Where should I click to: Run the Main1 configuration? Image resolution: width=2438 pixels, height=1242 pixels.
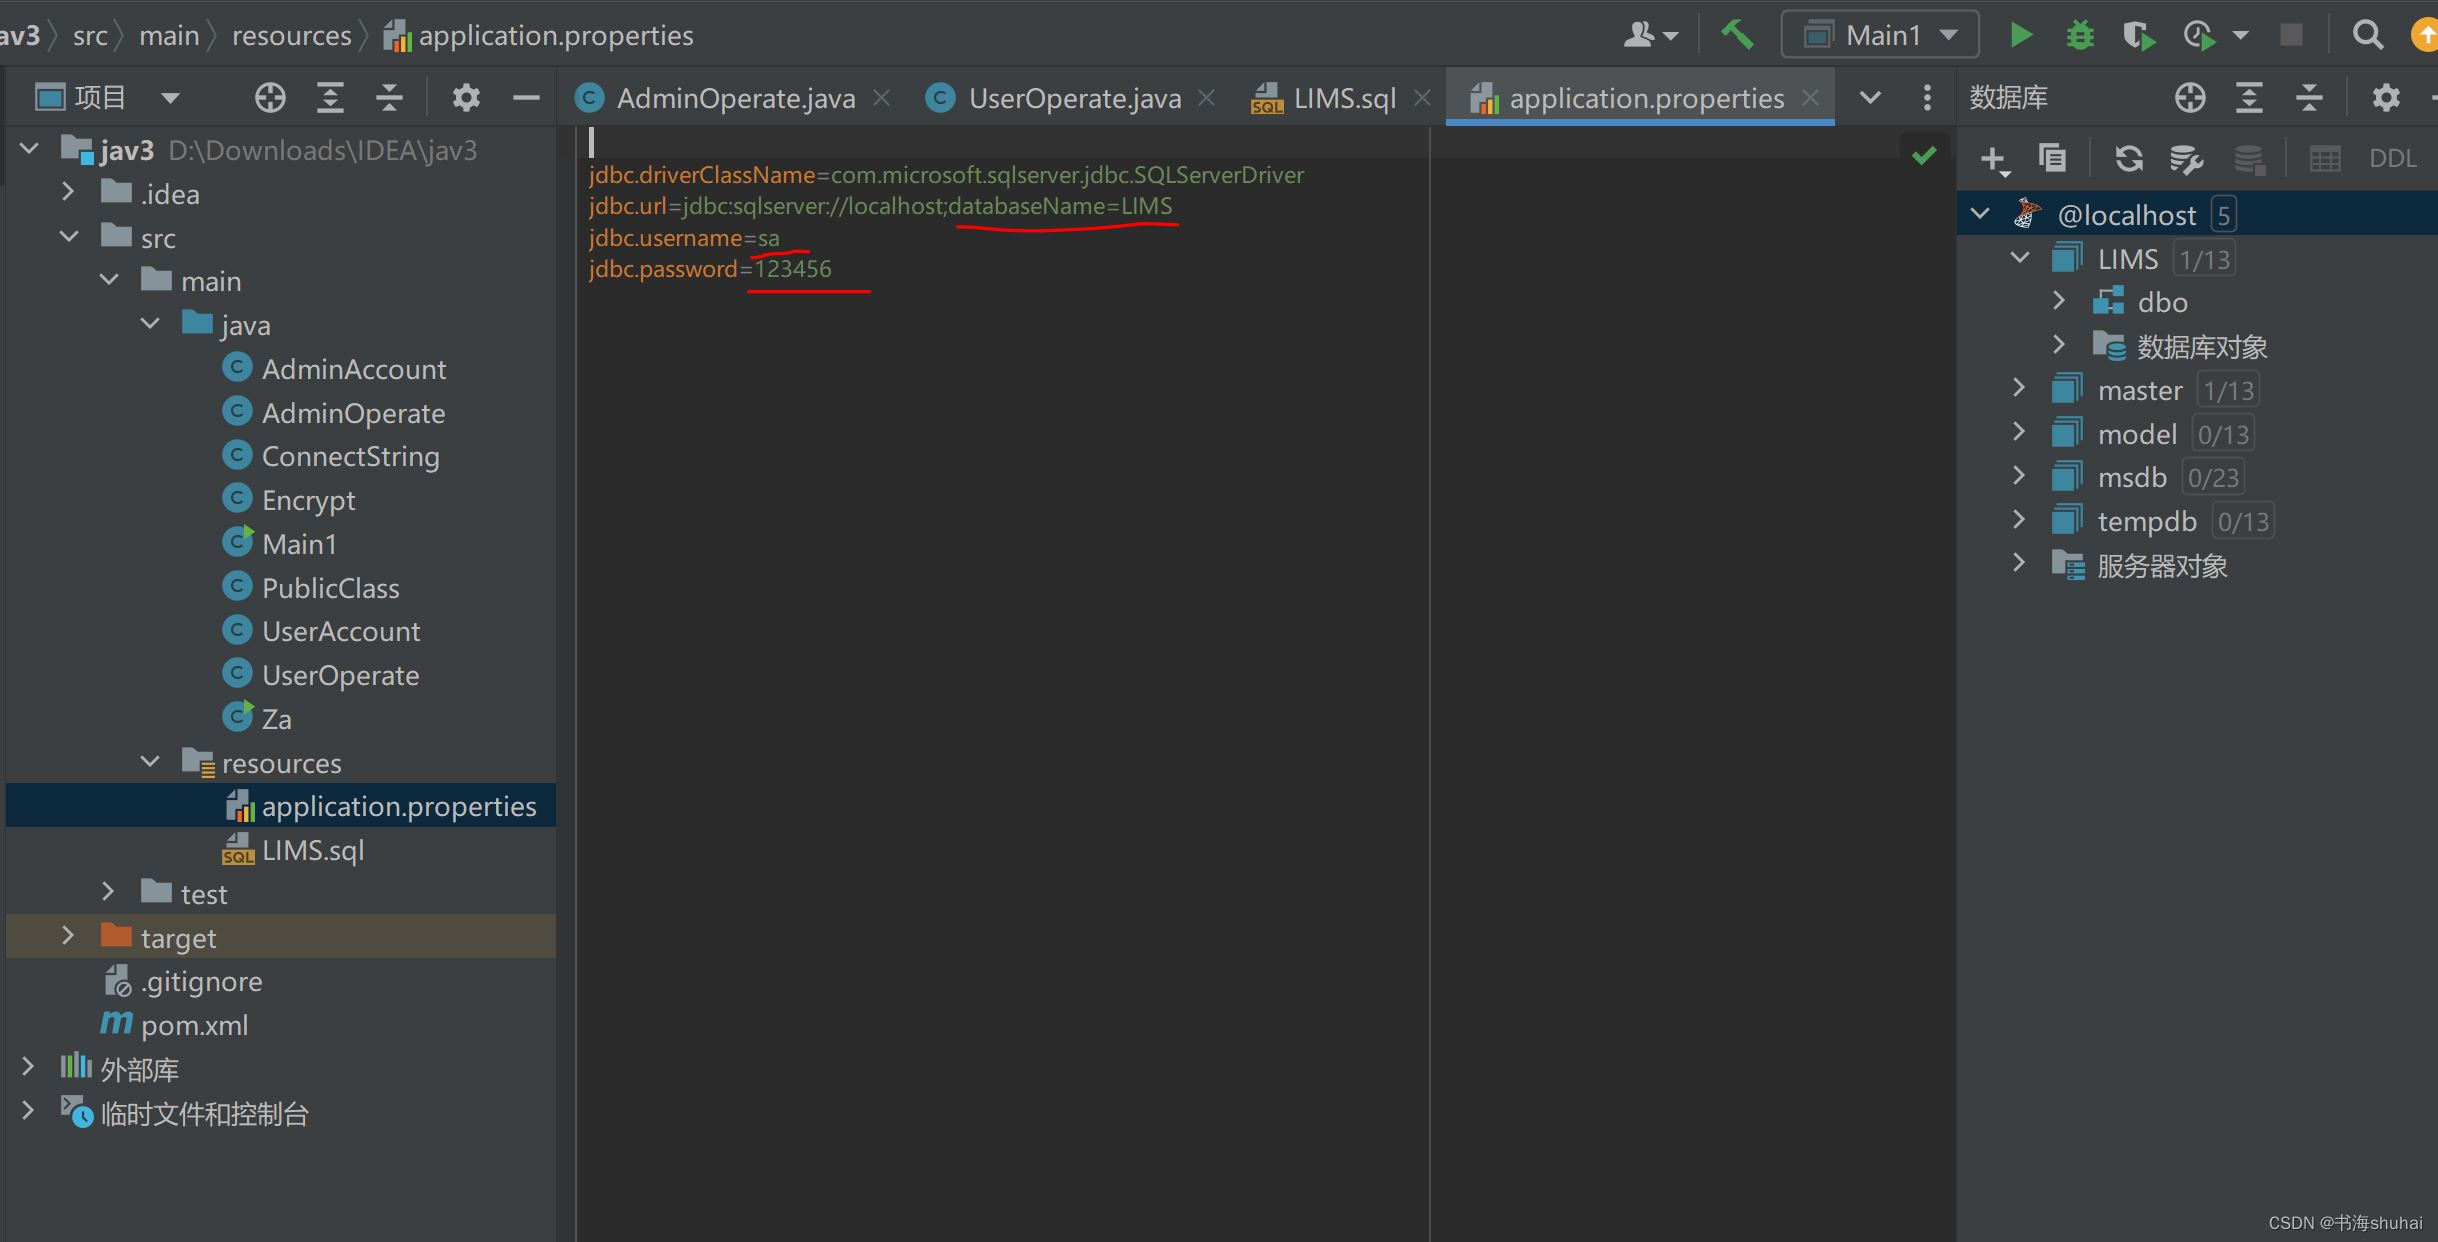pyautogui.click(x=2021, y=33)
